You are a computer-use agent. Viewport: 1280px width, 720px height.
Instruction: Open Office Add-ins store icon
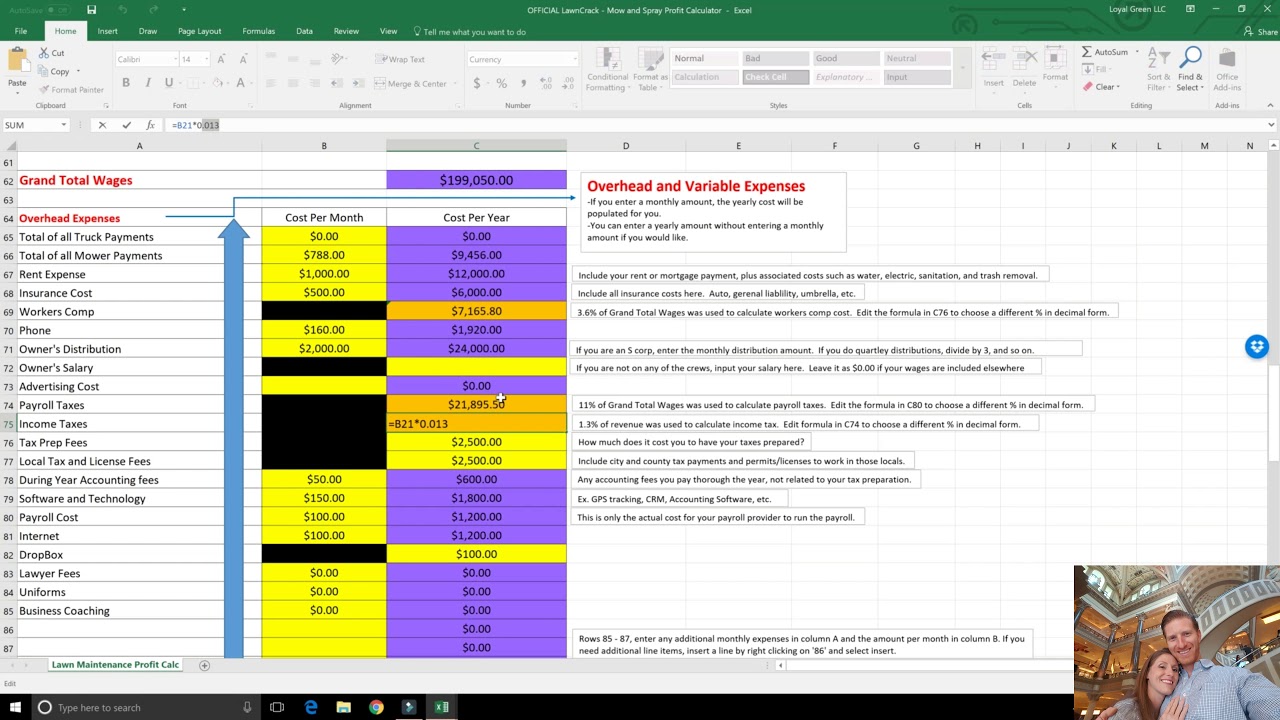pos(1227,70)
